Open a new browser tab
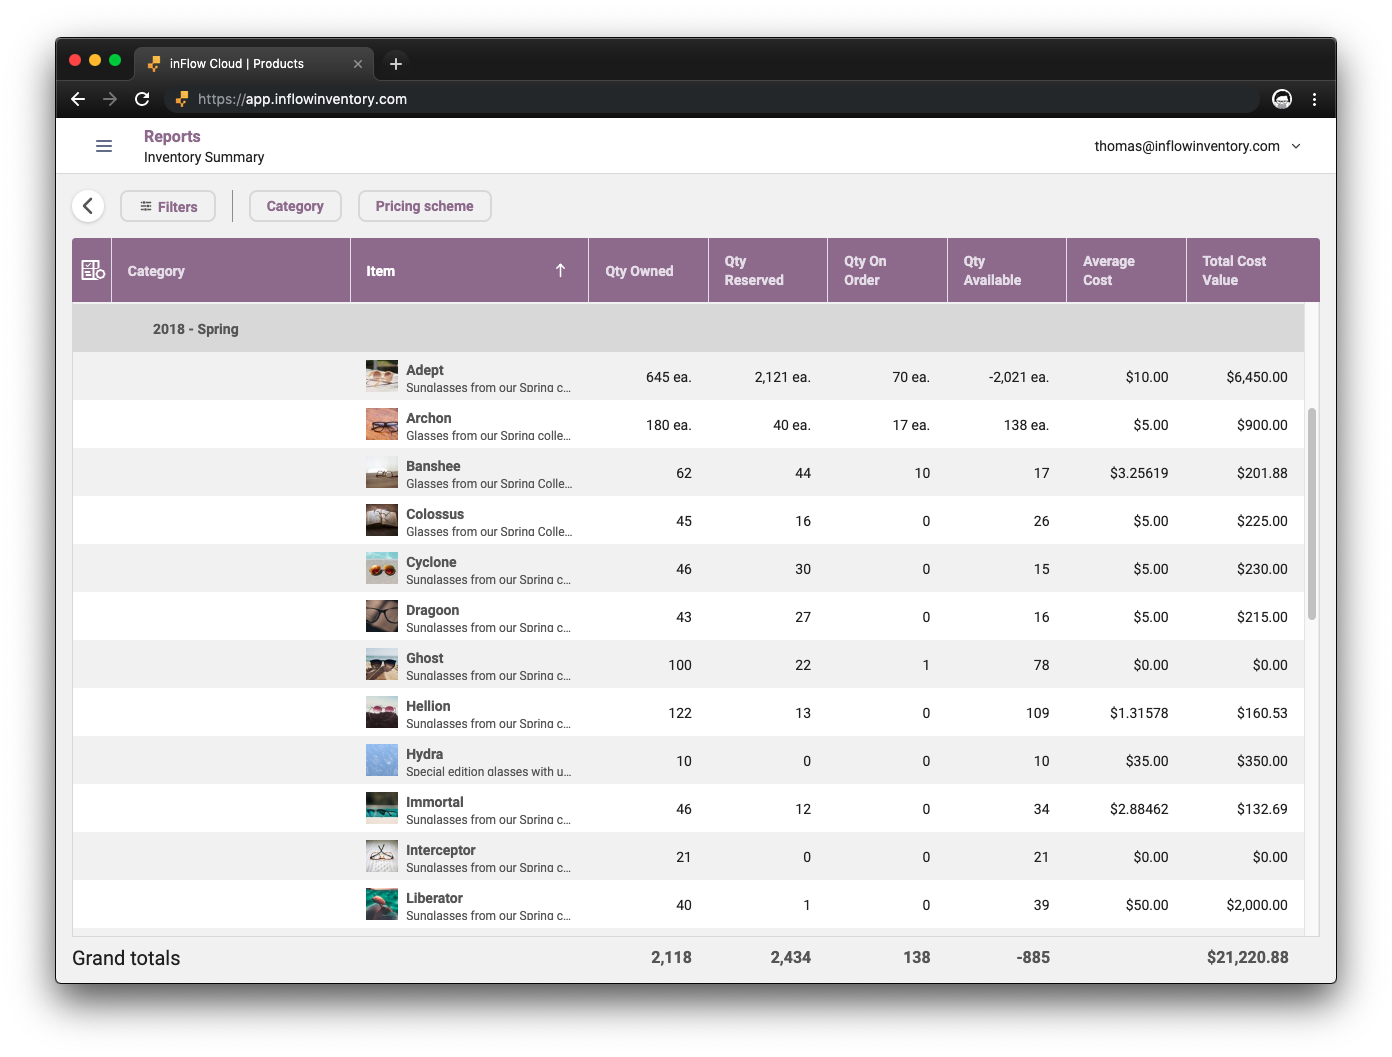This screenshot has width=1392, height=1057. [395, 63]
